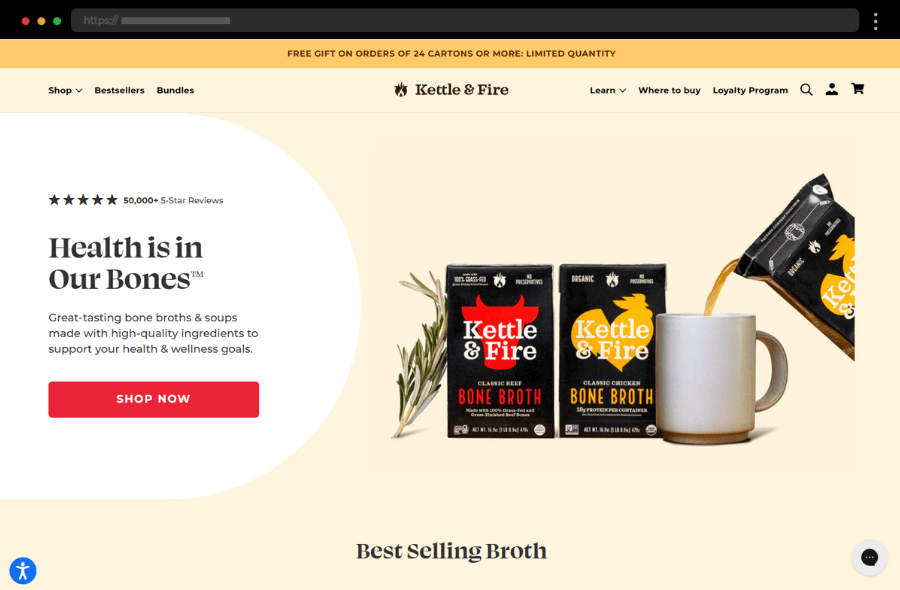900x590 pixels.
Task: Expand the Learn dropdown menu
Action: 608,90
